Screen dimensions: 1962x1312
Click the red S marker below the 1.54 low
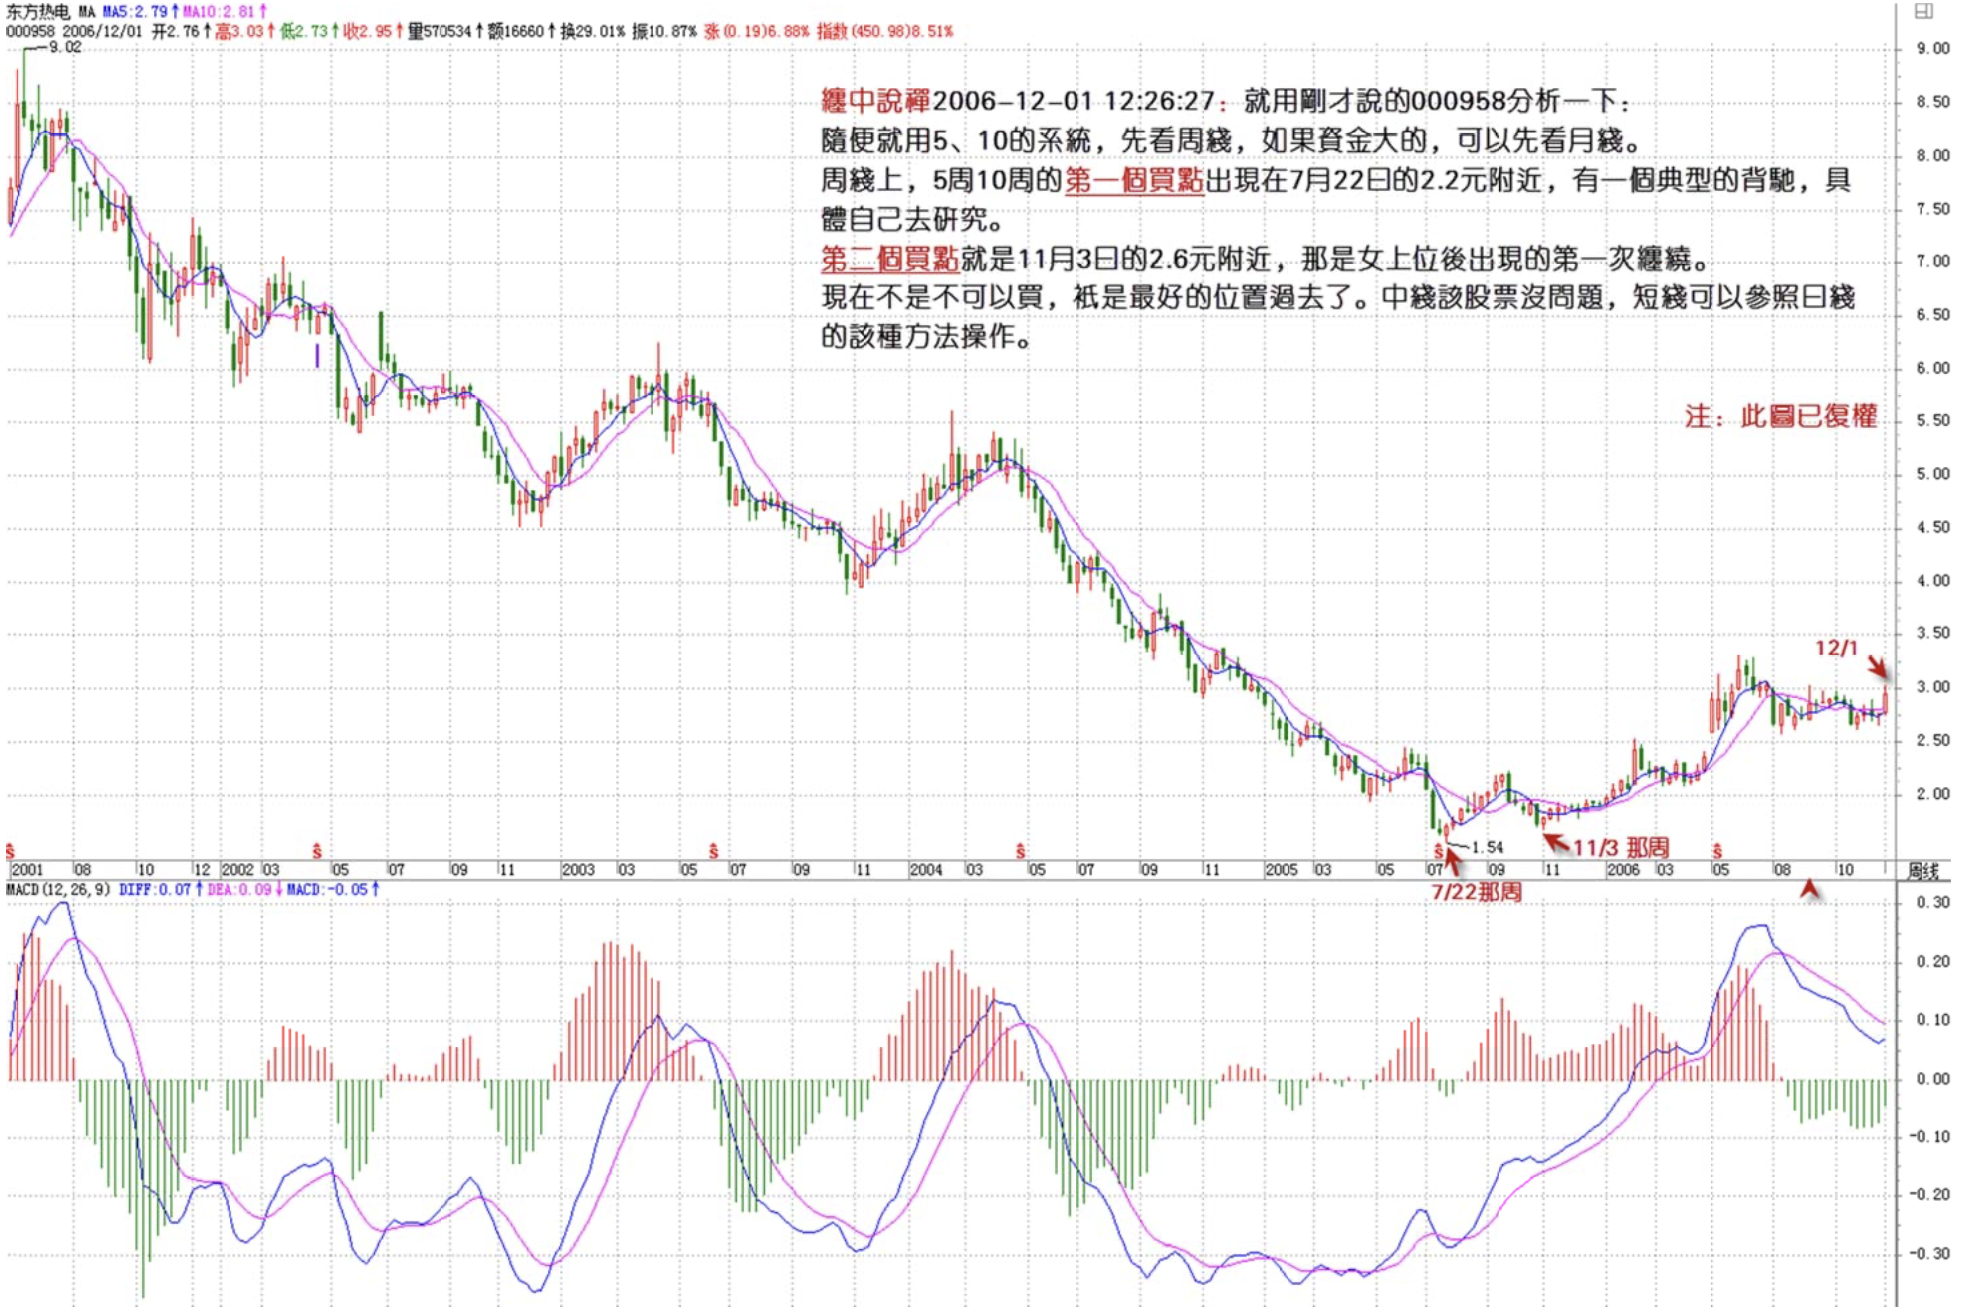point(1438,851)
